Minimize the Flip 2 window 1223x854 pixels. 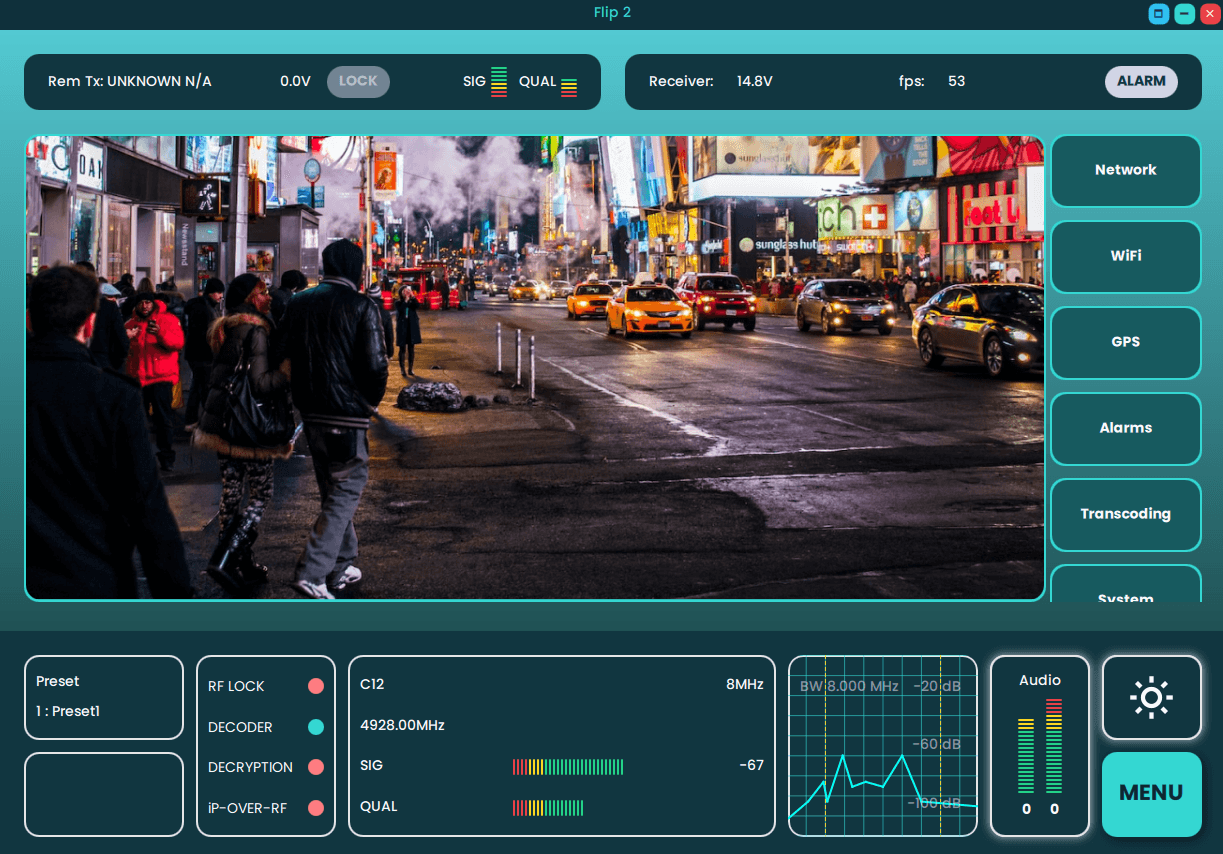pyautogui.click(x=1184, y=14)
